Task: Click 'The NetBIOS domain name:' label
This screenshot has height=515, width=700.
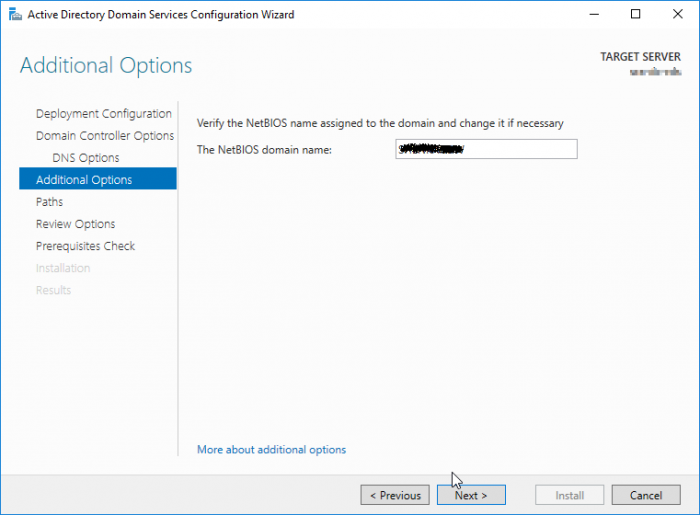Action: tap(264, 150)
